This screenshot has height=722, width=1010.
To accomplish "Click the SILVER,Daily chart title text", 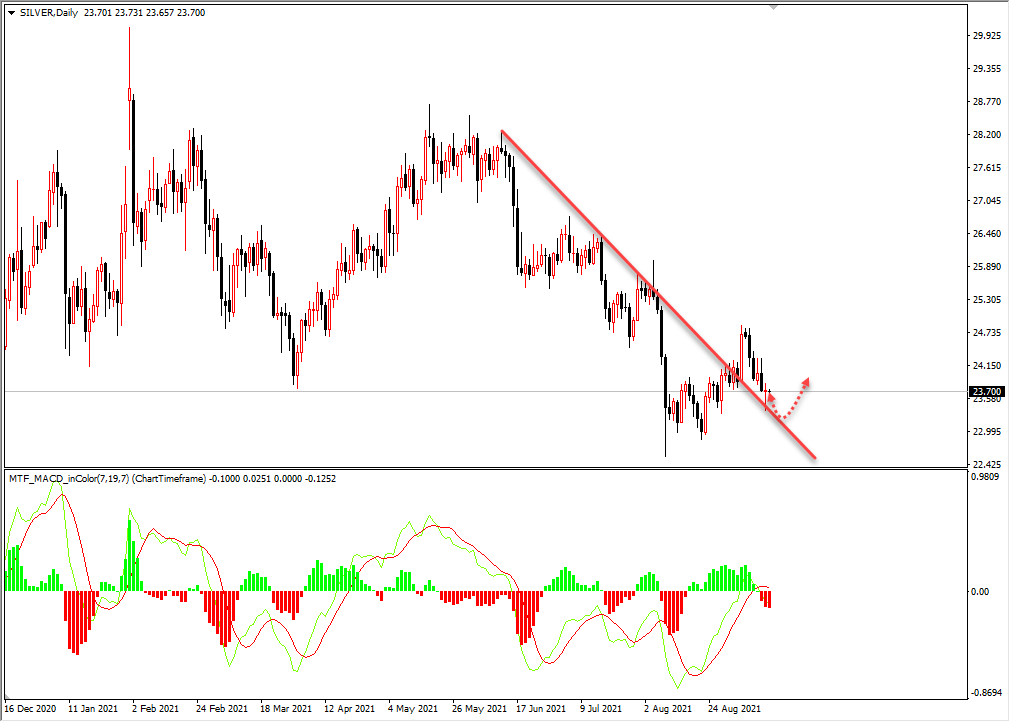I will coord(49,13).
